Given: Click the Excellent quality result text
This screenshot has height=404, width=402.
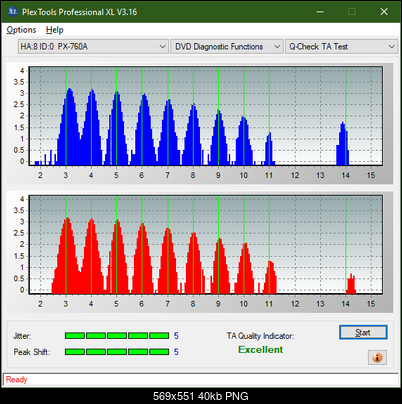Looking at the screenshot, I should click(261, 350).
